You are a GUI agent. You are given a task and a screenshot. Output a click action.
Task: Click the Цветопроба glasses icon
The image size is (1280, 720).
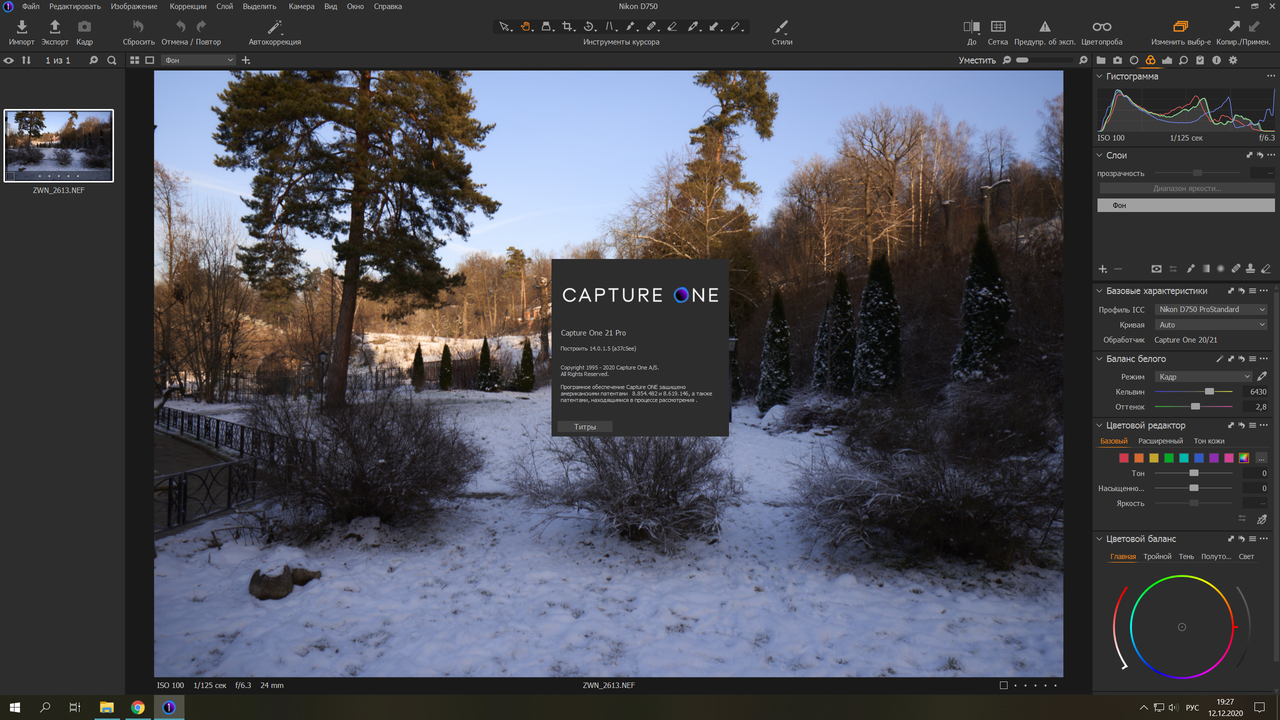tap(1101, 27)
